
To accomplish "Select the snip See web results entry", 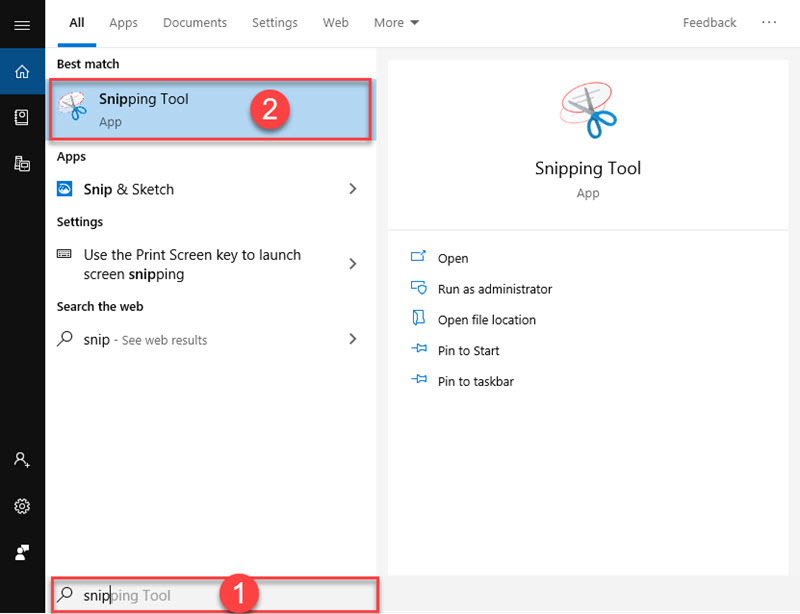I will pos(210,339).
